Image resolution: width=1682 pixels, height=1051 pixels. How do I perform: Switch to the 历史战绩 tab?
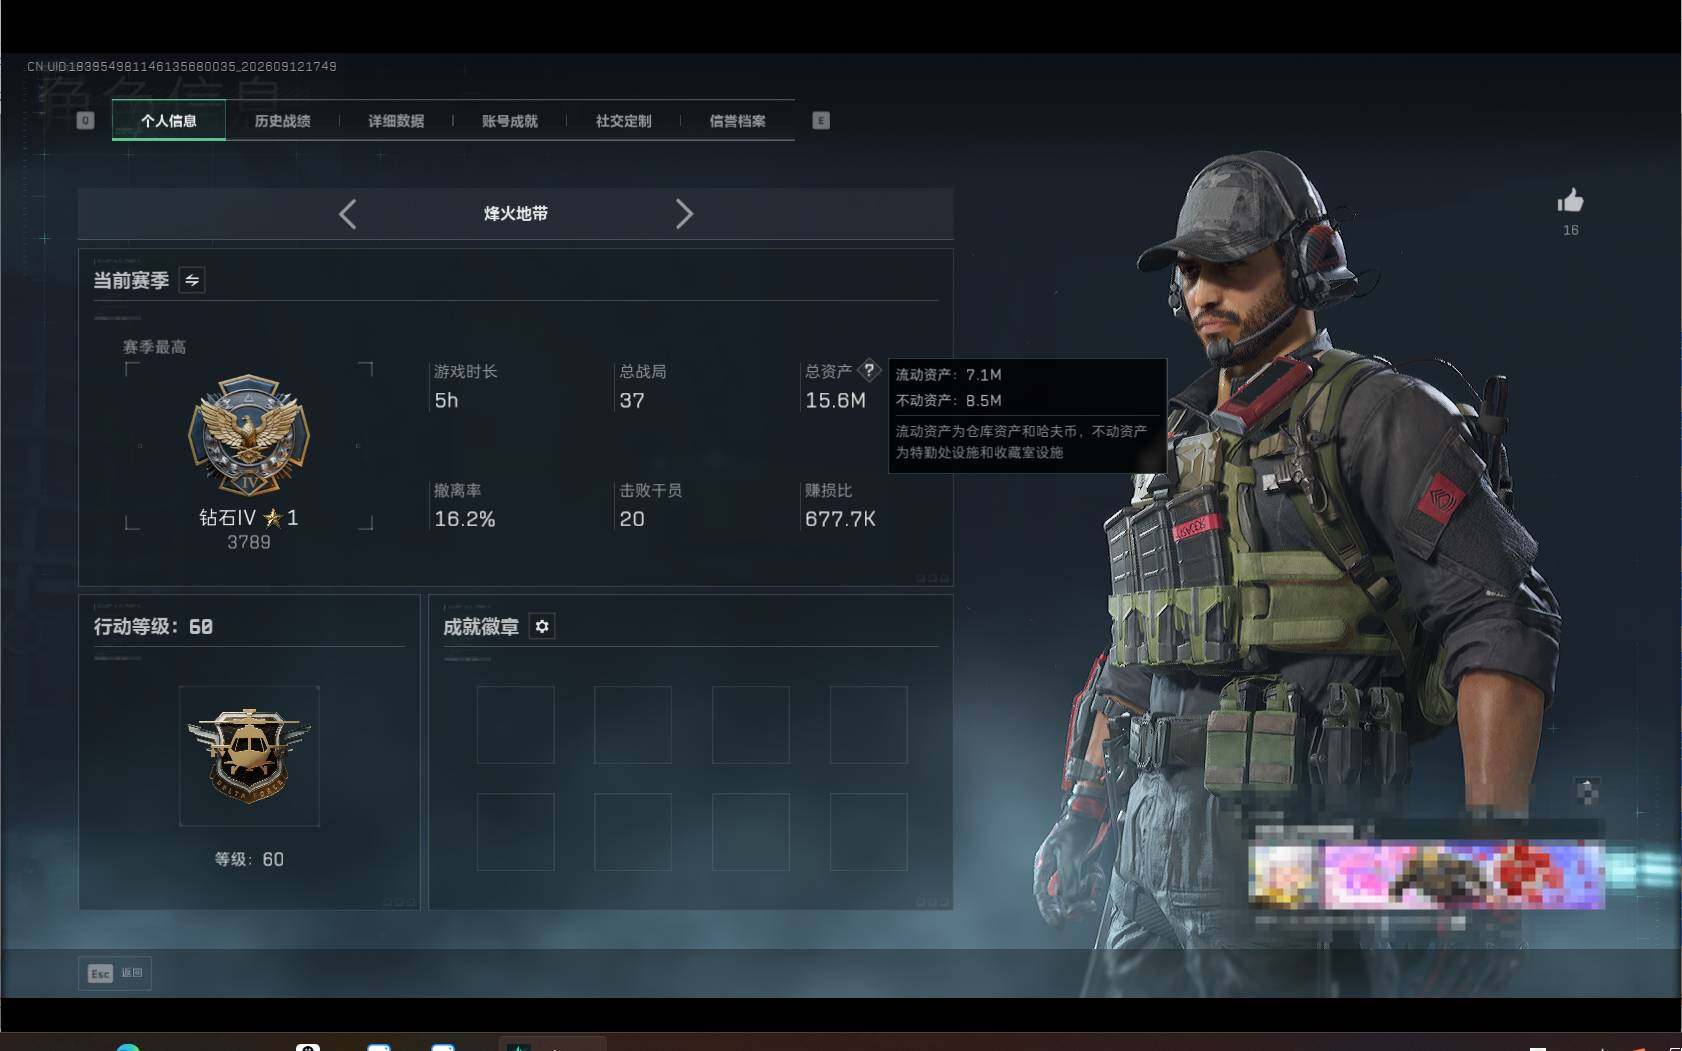(x=282, y=121)
